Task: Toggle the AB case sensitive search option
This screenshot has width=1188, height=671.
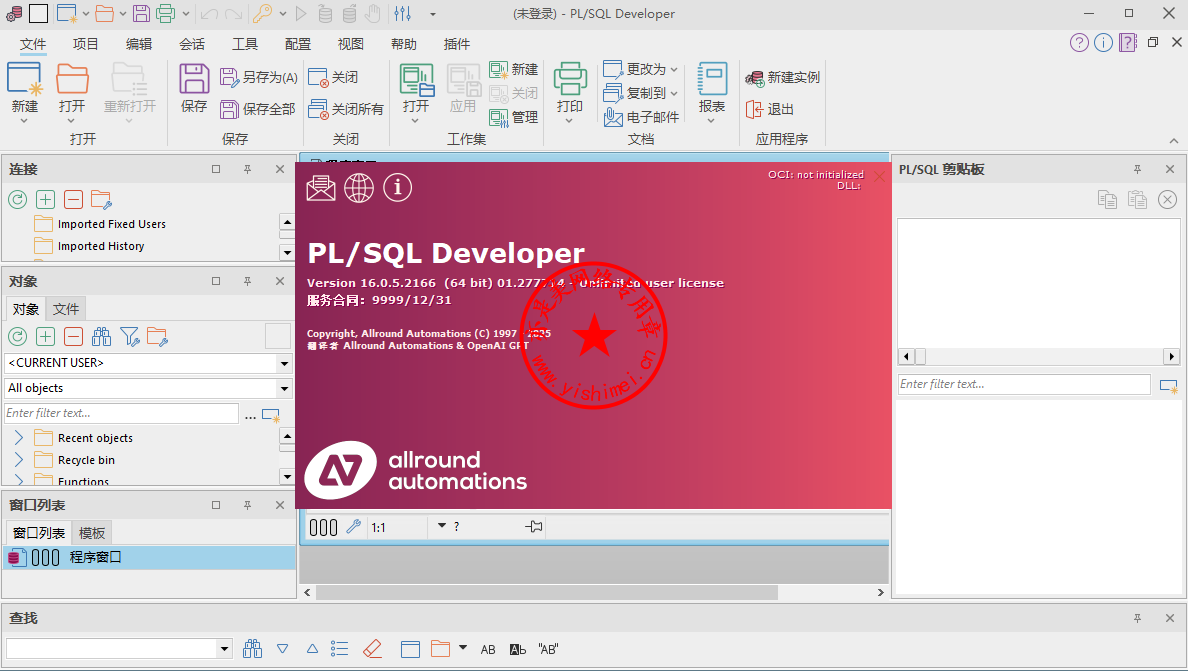Action: coord(488,650)
